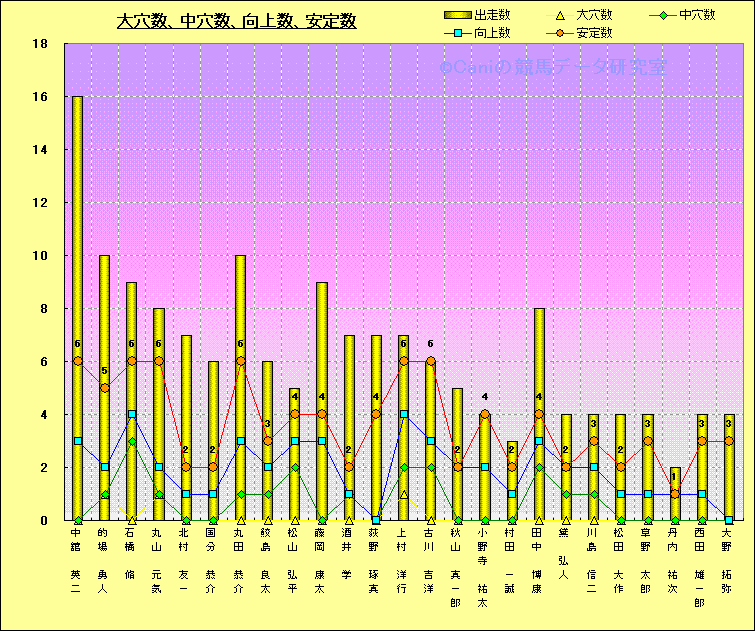Click the 大穴数 triangle legend marker
Image resolution: width=756 pixels, height=632 pixels.
558,15
